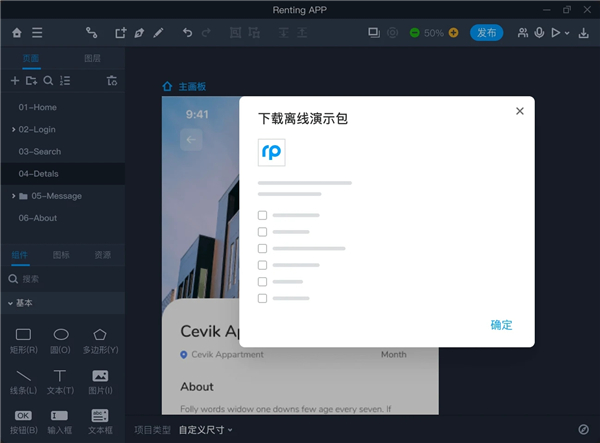600x443 pixels.
Task: Select the pencil drawing tool
Action: [158, 33]
